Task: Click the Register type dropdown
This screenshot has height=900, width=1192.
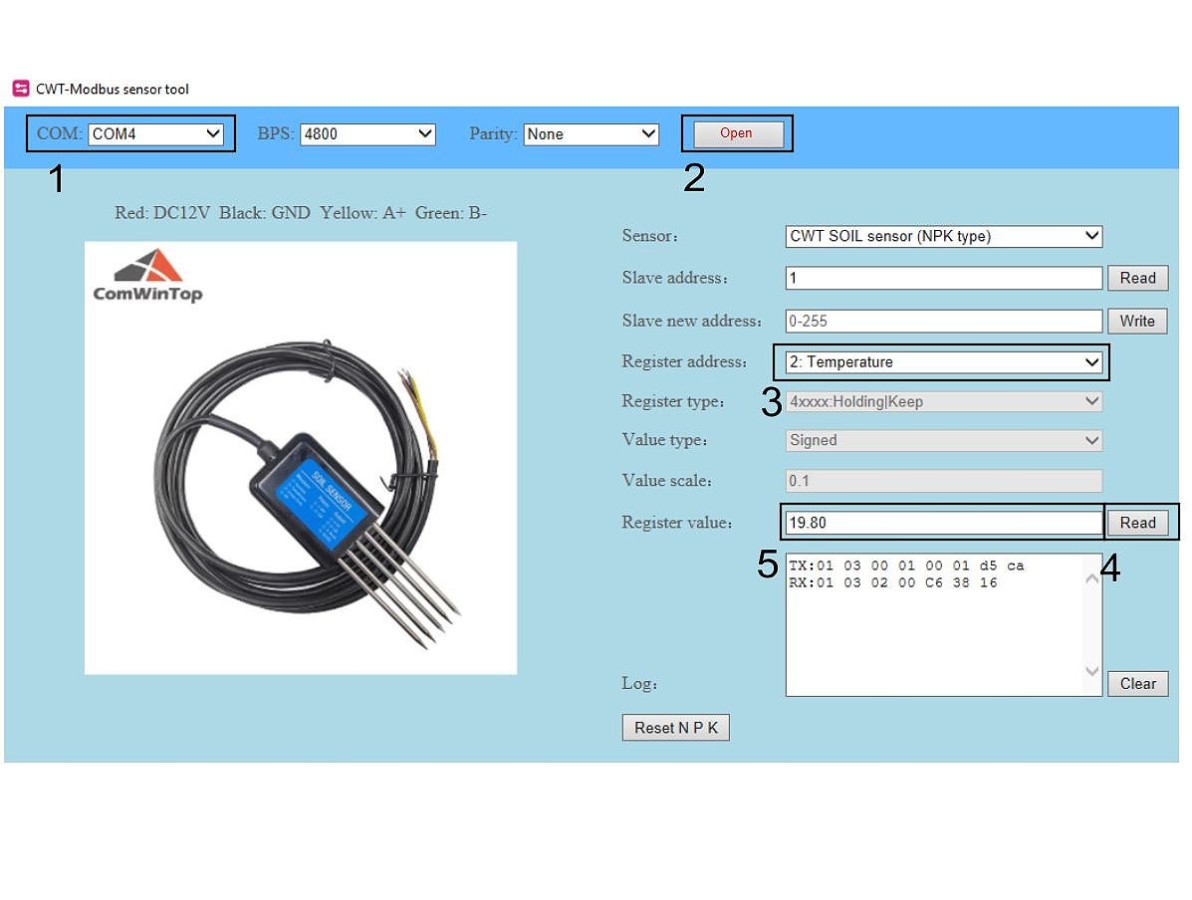Action: point(943,402)
